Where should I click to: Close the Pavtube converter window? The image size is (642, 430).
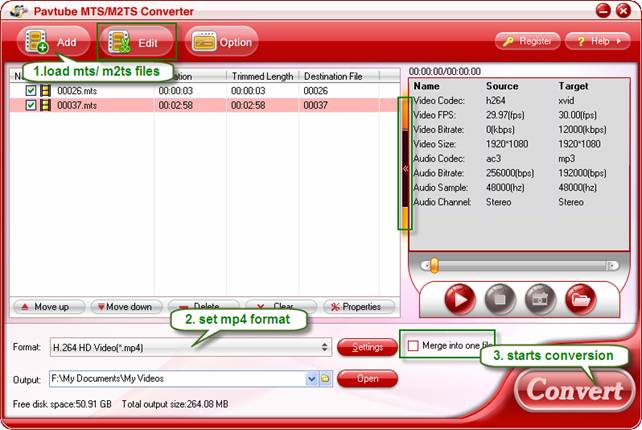pyautogui.click(x=623, y=10)
